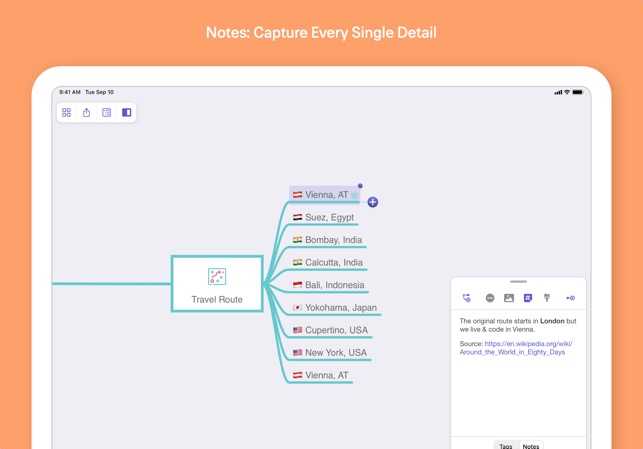Click the Egypt flag on Suez node

(x=297, y=217)
